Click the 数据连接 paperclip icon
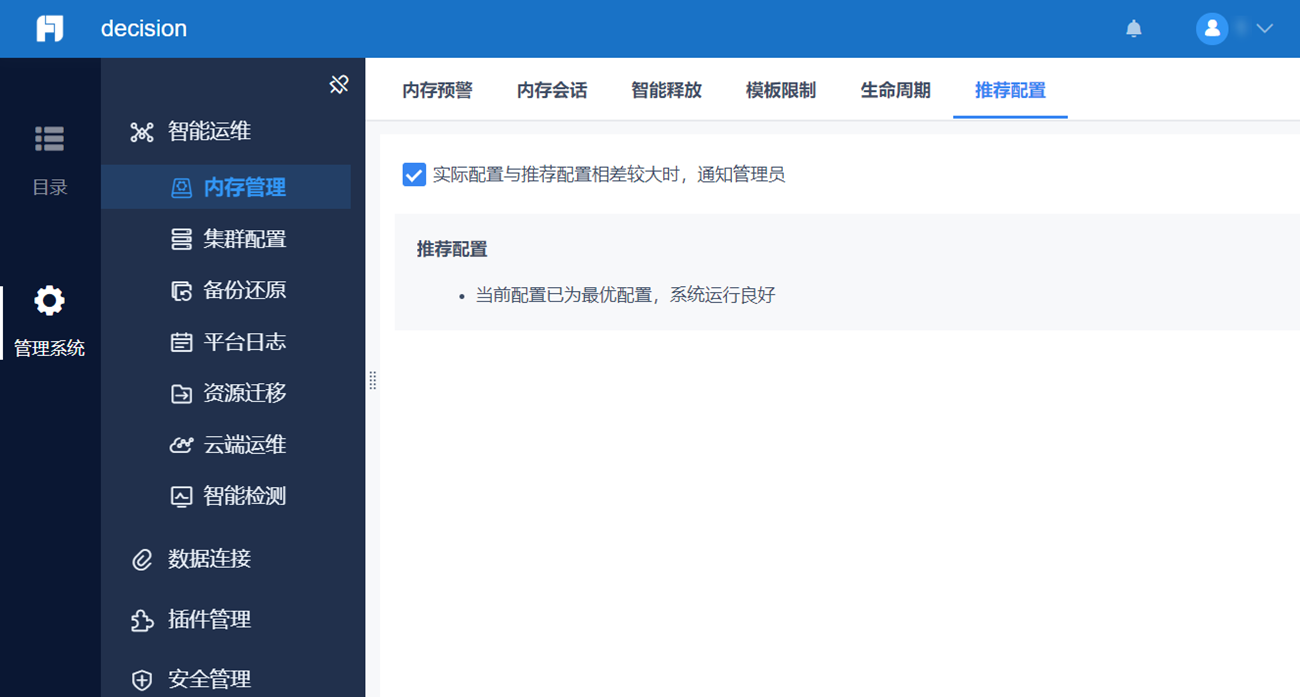The image size is (1300, 697). pos(142,559)
